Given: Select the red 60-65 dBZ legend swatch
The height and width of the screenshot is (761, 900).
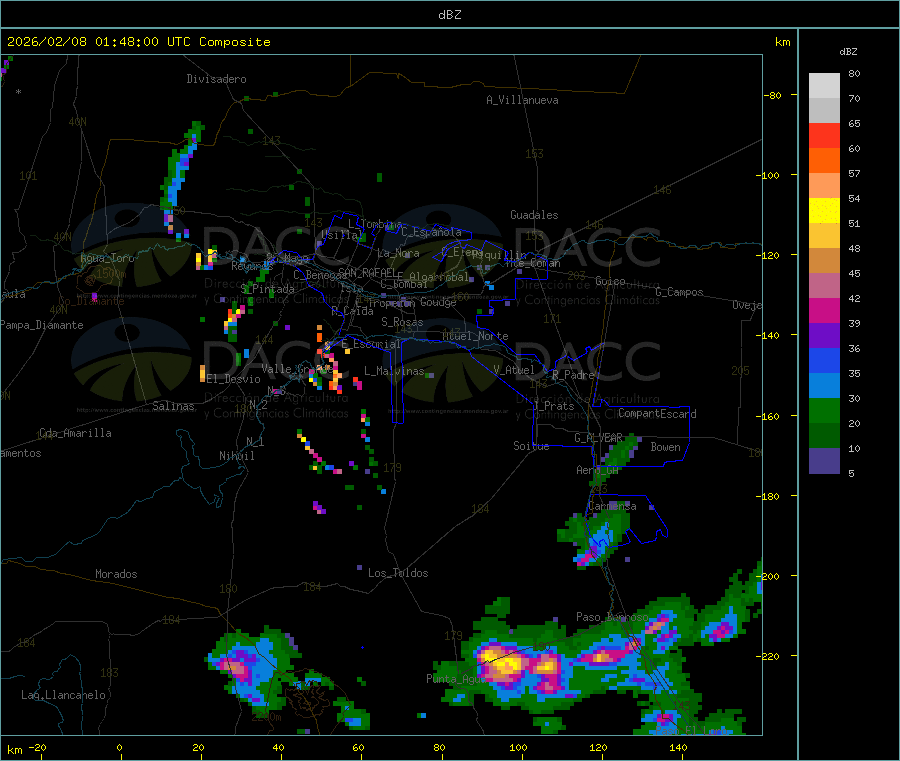Looking at the screenshot, I should pyautogui.click(x=824, y=135).
